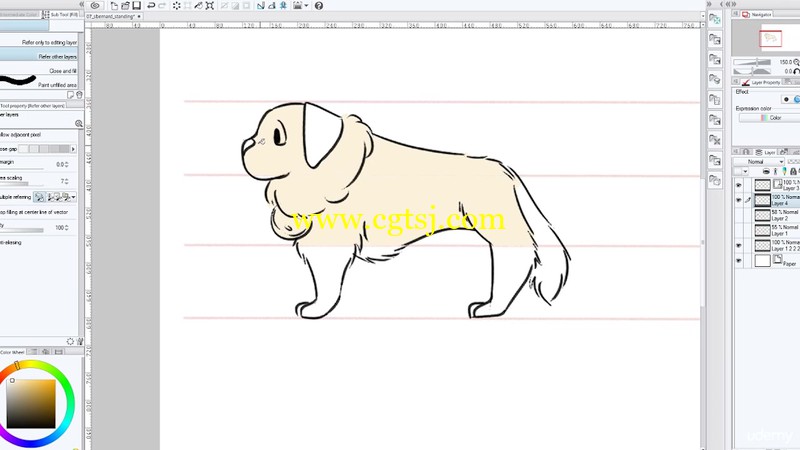Redo using the toolbar arrow
The width and height of the screenshot is (800, 450).
(x=162, y=6)
